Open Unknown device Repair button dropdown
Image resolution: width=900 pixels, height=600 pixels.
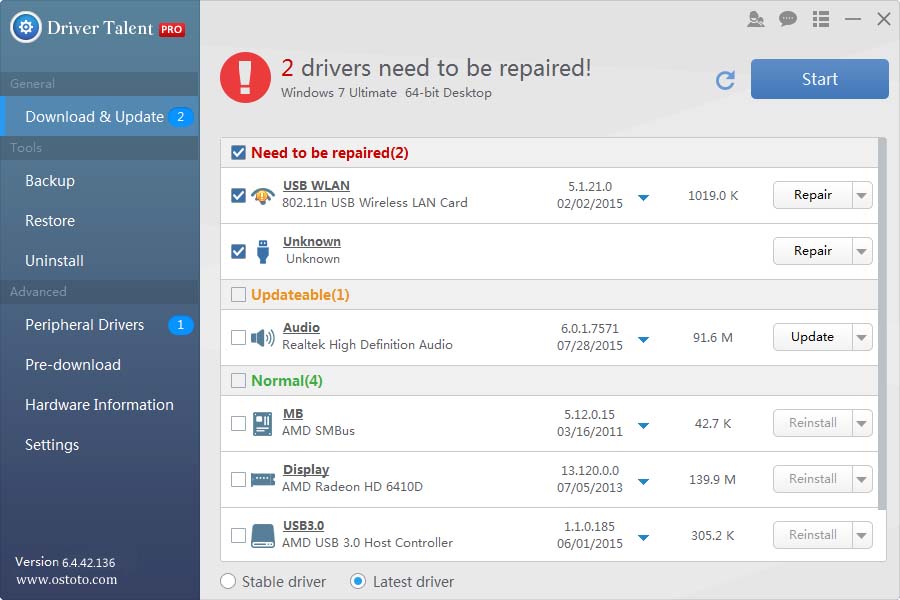862,251
